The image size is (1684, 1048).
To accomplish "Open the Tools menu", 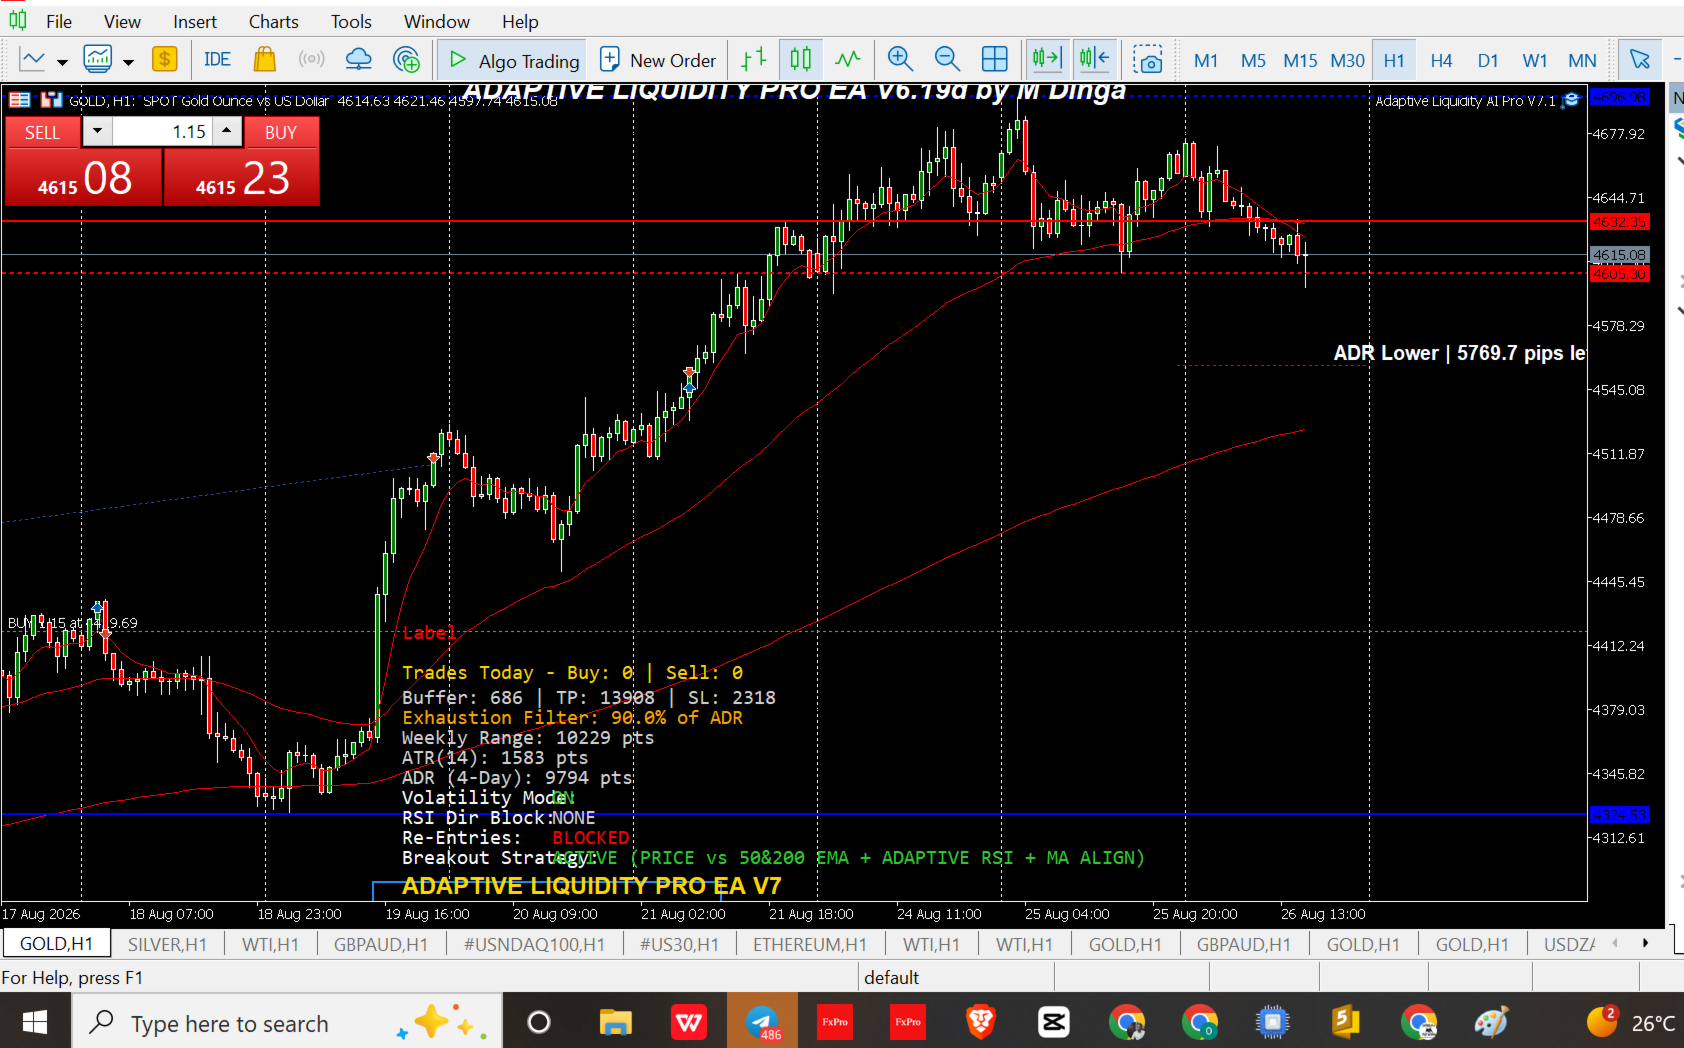I will pos(351,22).
